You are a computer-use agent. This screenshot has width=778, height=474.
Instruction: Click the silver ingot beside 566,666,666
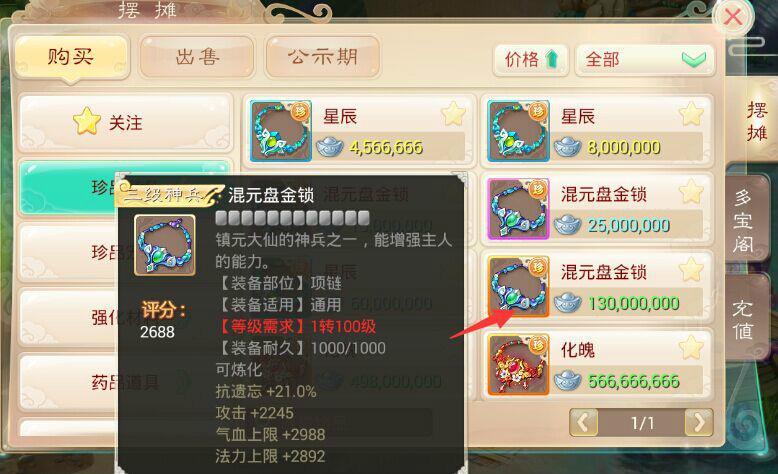[x=568, y=381]
